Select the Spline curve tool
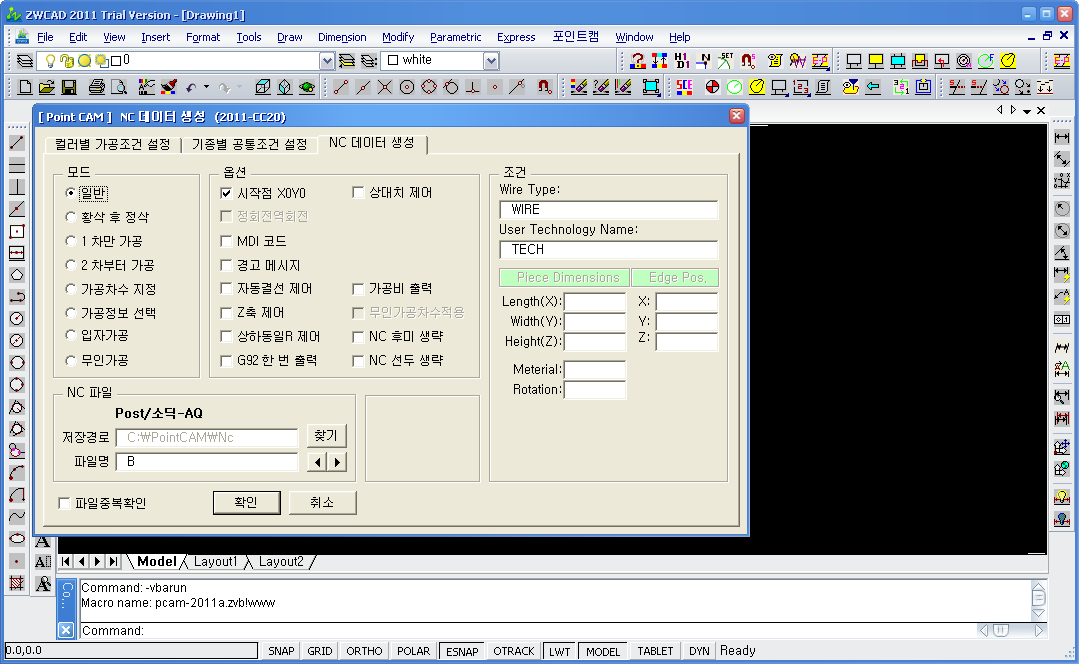Screen dimensions: 1079x664 (17, 517)
